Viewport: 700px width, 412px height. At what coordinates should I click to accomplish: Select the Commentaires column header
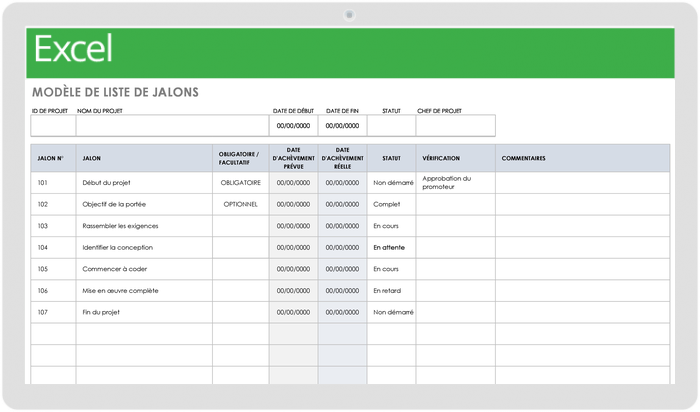pyautogui.click(x=583, y=158)
